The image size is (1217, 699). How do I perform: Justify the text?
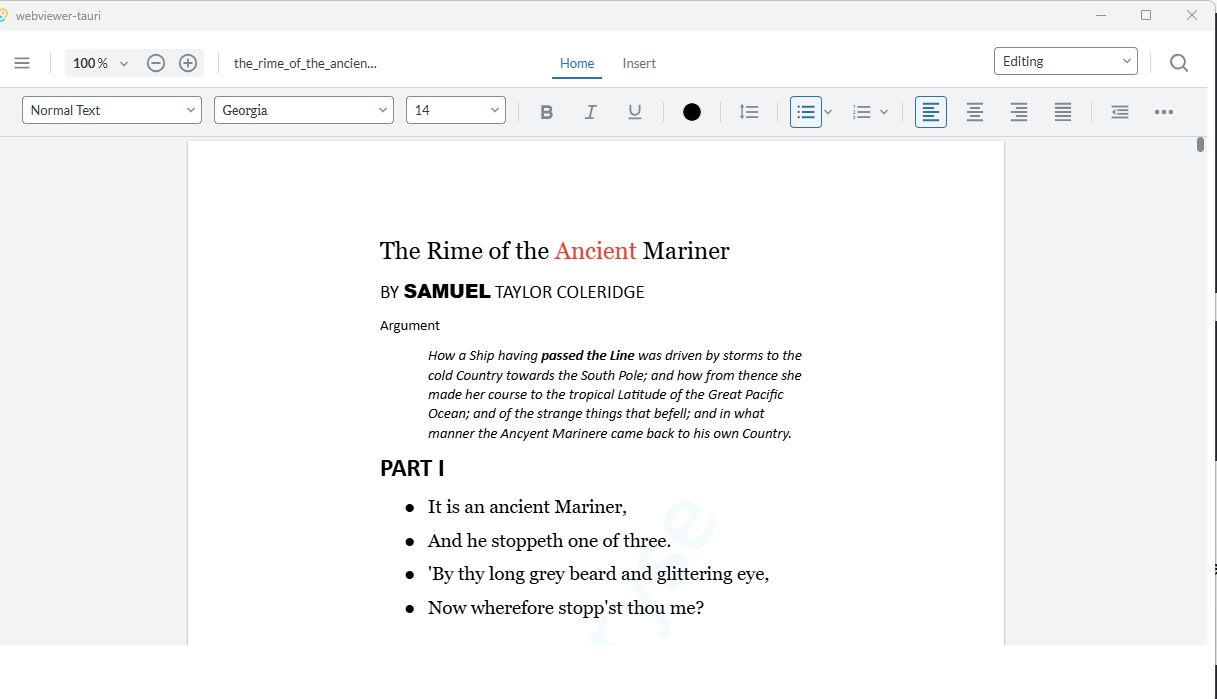point(1063,112)
